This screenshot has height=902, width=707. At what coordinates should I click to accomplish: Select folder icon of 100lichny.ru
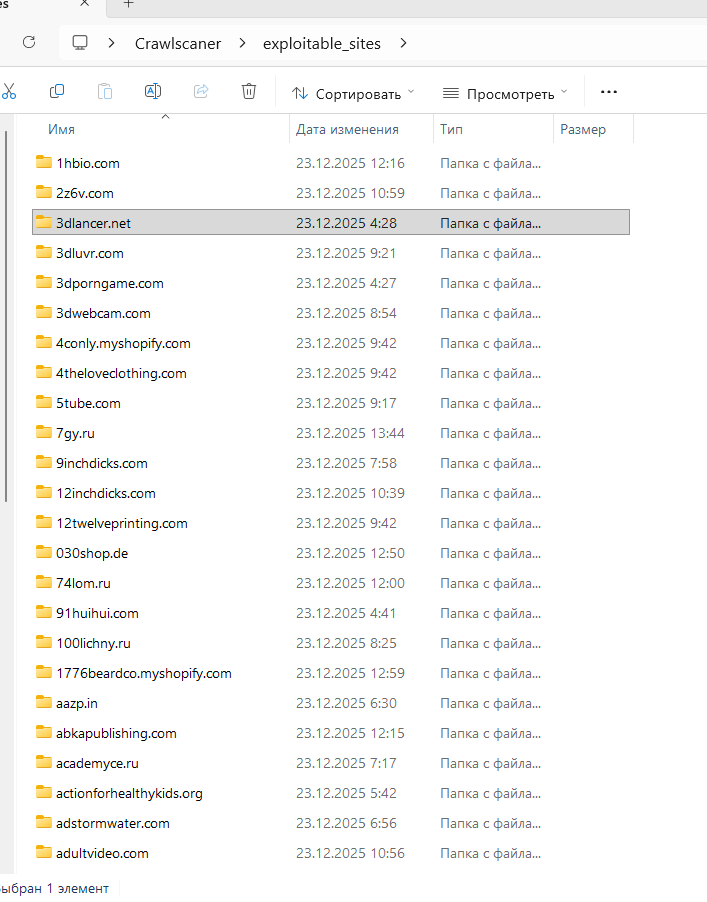44,642
